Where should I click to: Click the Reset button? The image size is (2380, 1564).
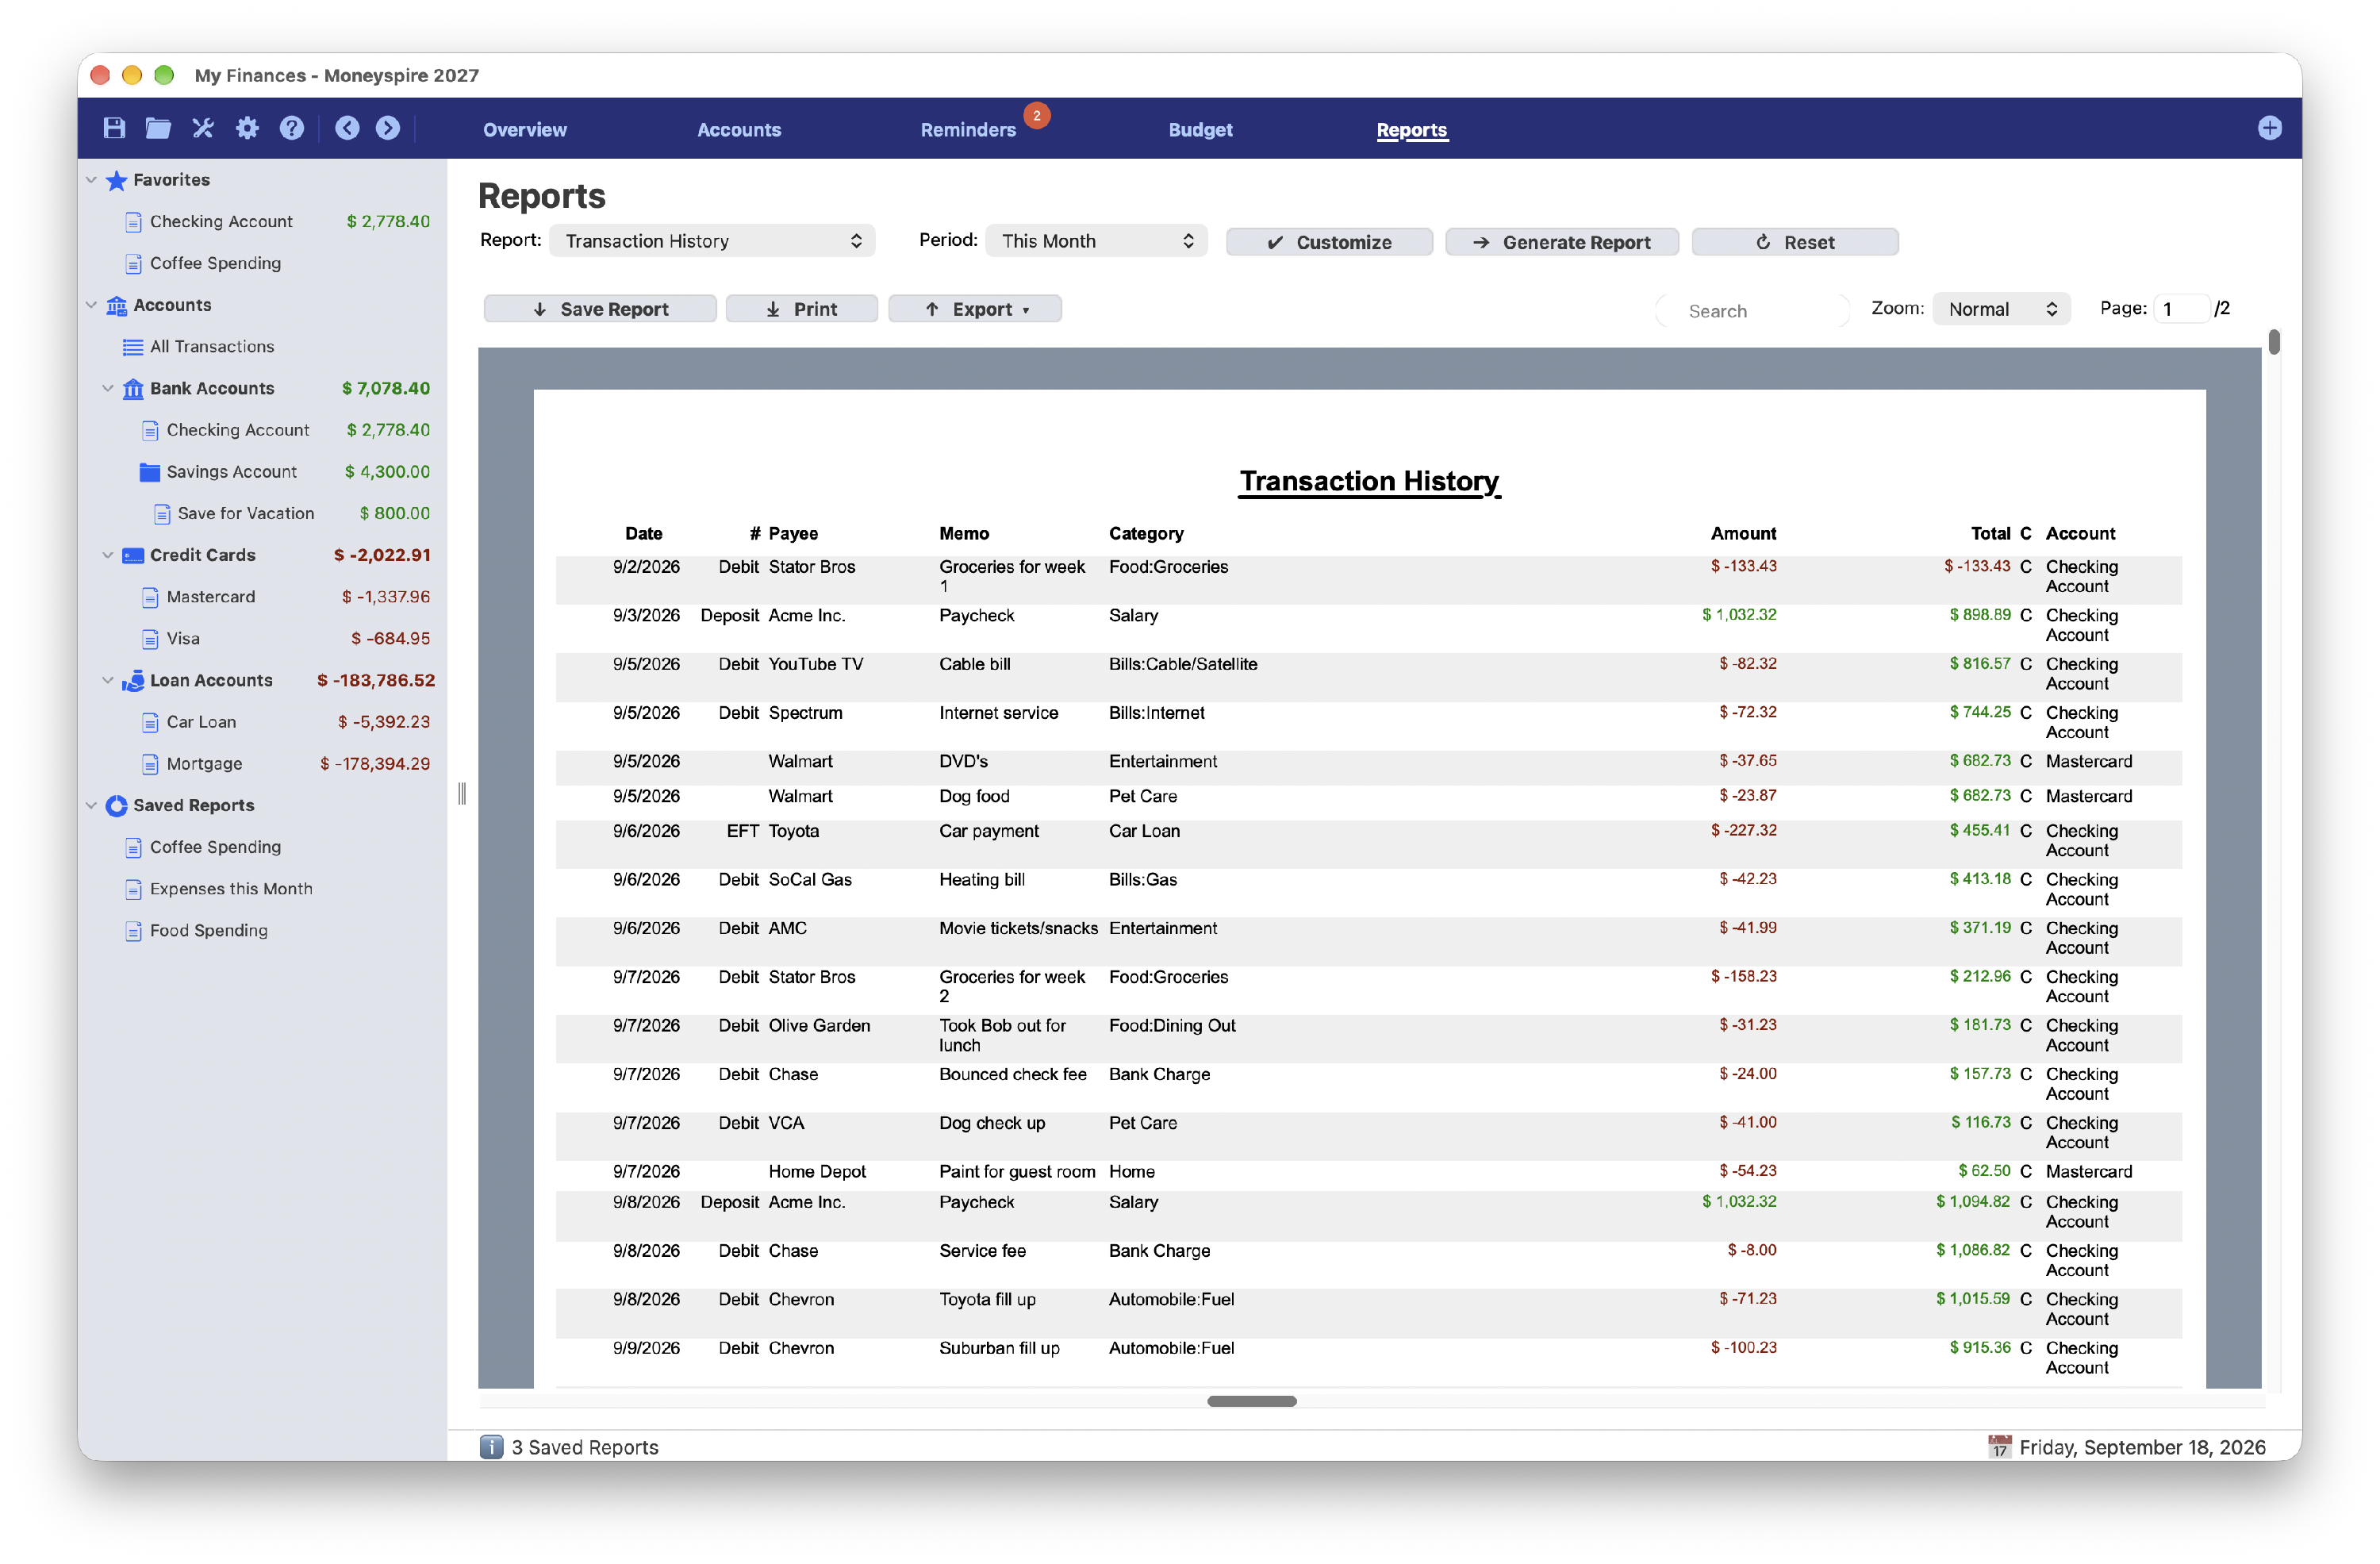pos(1795,242)
